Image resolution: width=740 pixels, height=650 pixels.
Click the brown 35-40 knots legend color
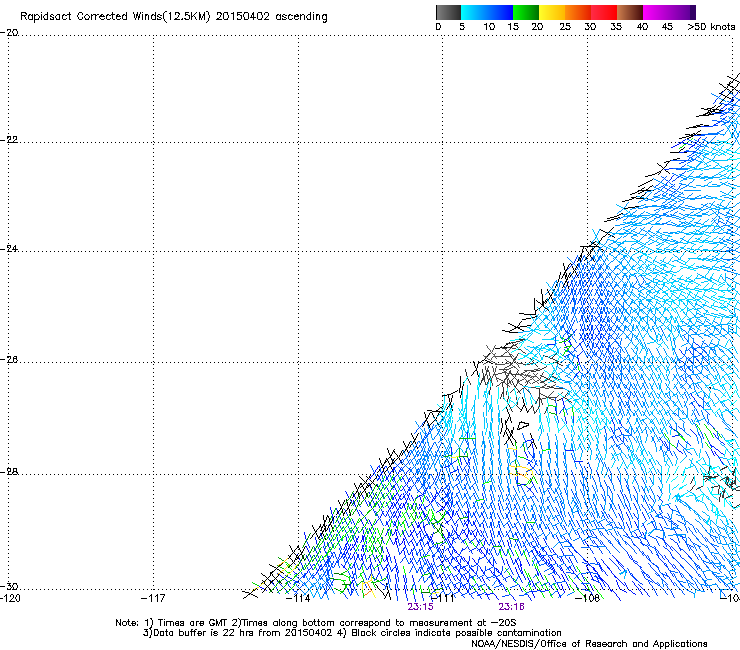point(630,12)
